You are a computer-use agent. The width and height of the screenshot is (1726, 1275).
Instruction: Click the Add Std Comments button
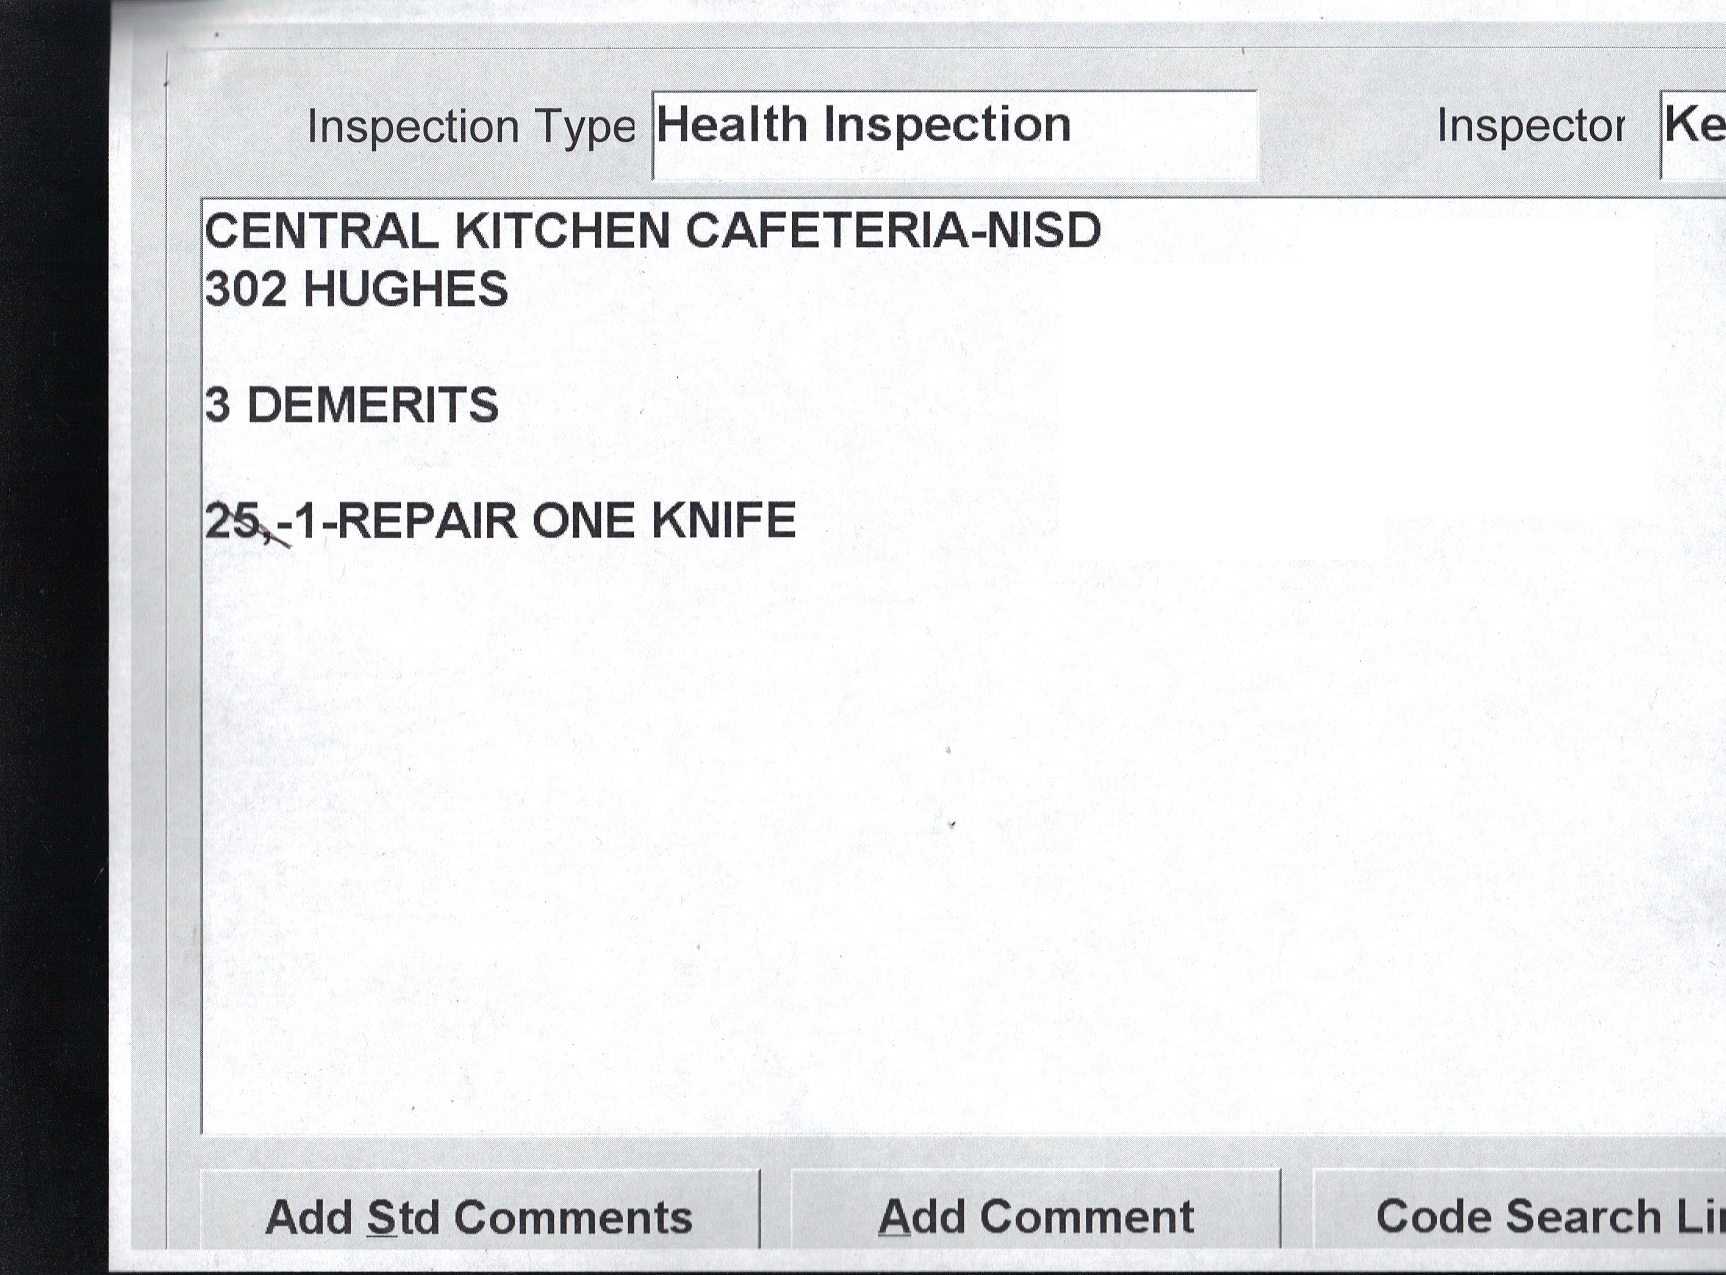click(x=479, y=1216)
